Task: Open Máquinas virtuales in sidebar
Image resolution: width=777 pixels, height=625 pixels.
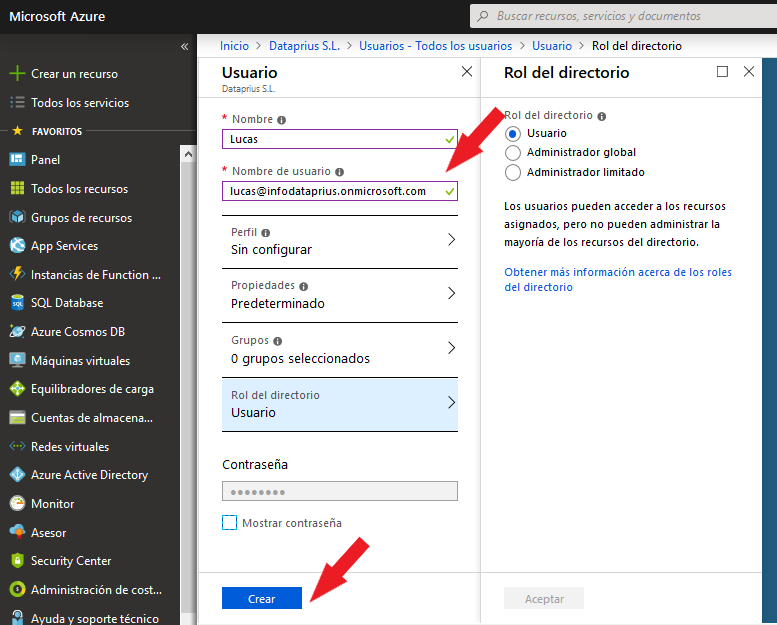Action: (x=80, y=361)
